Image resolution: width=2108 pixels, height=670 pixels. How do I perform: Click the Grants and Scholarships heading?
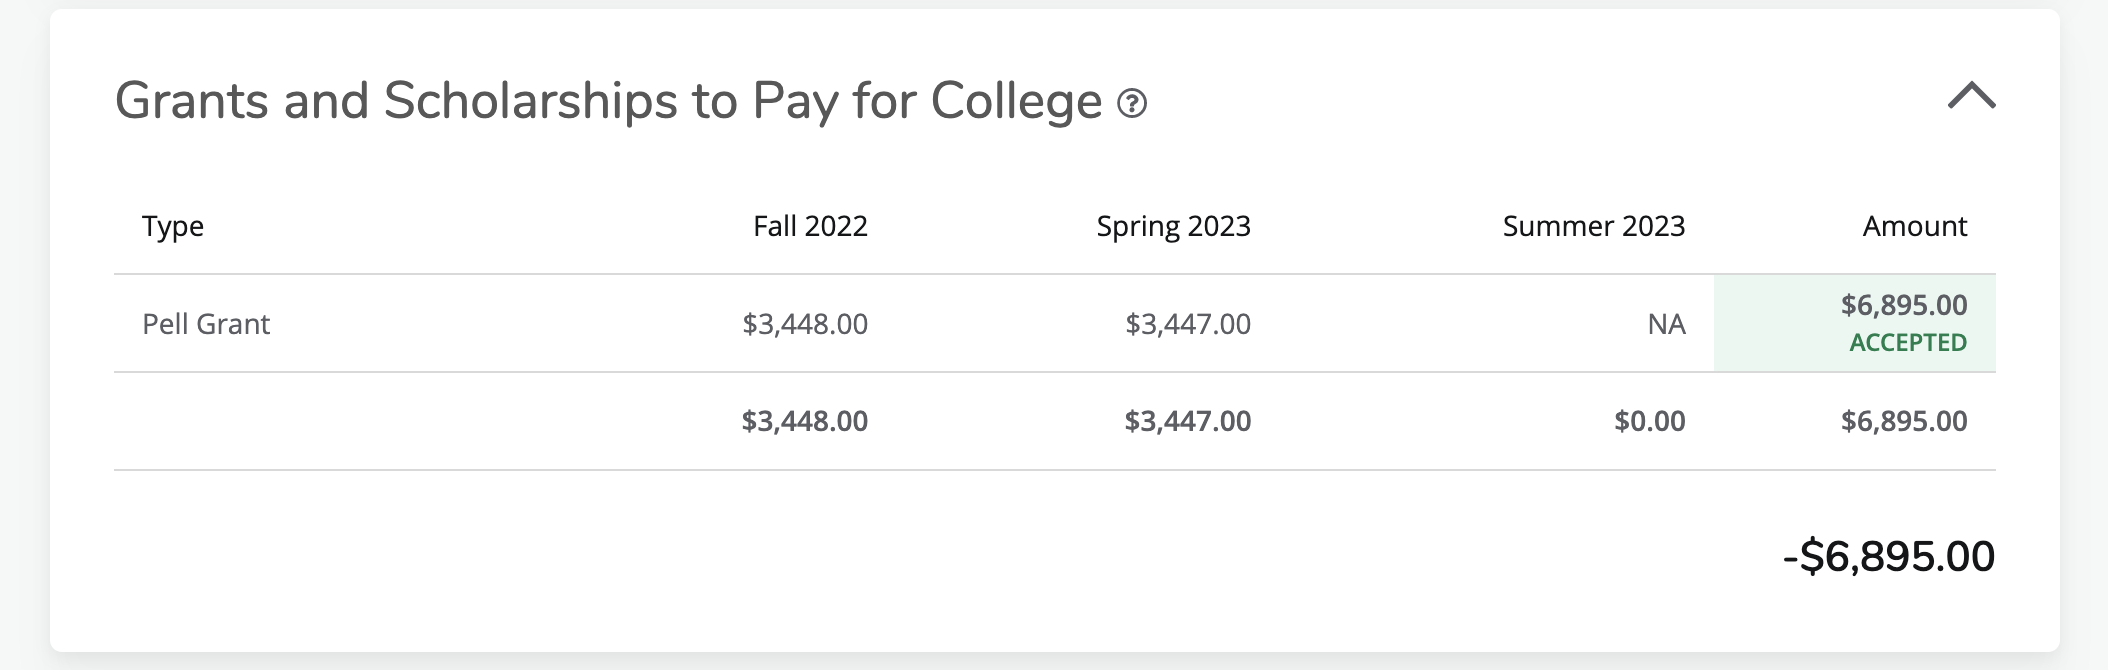[608, 101]
